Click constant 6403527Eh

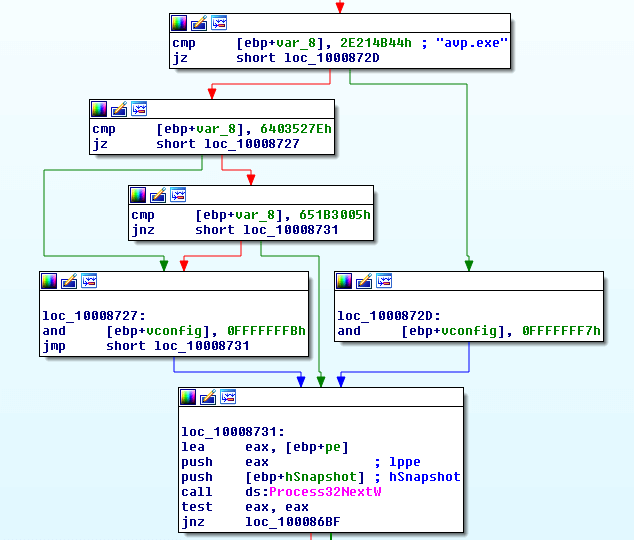click(x=296, y=129)
